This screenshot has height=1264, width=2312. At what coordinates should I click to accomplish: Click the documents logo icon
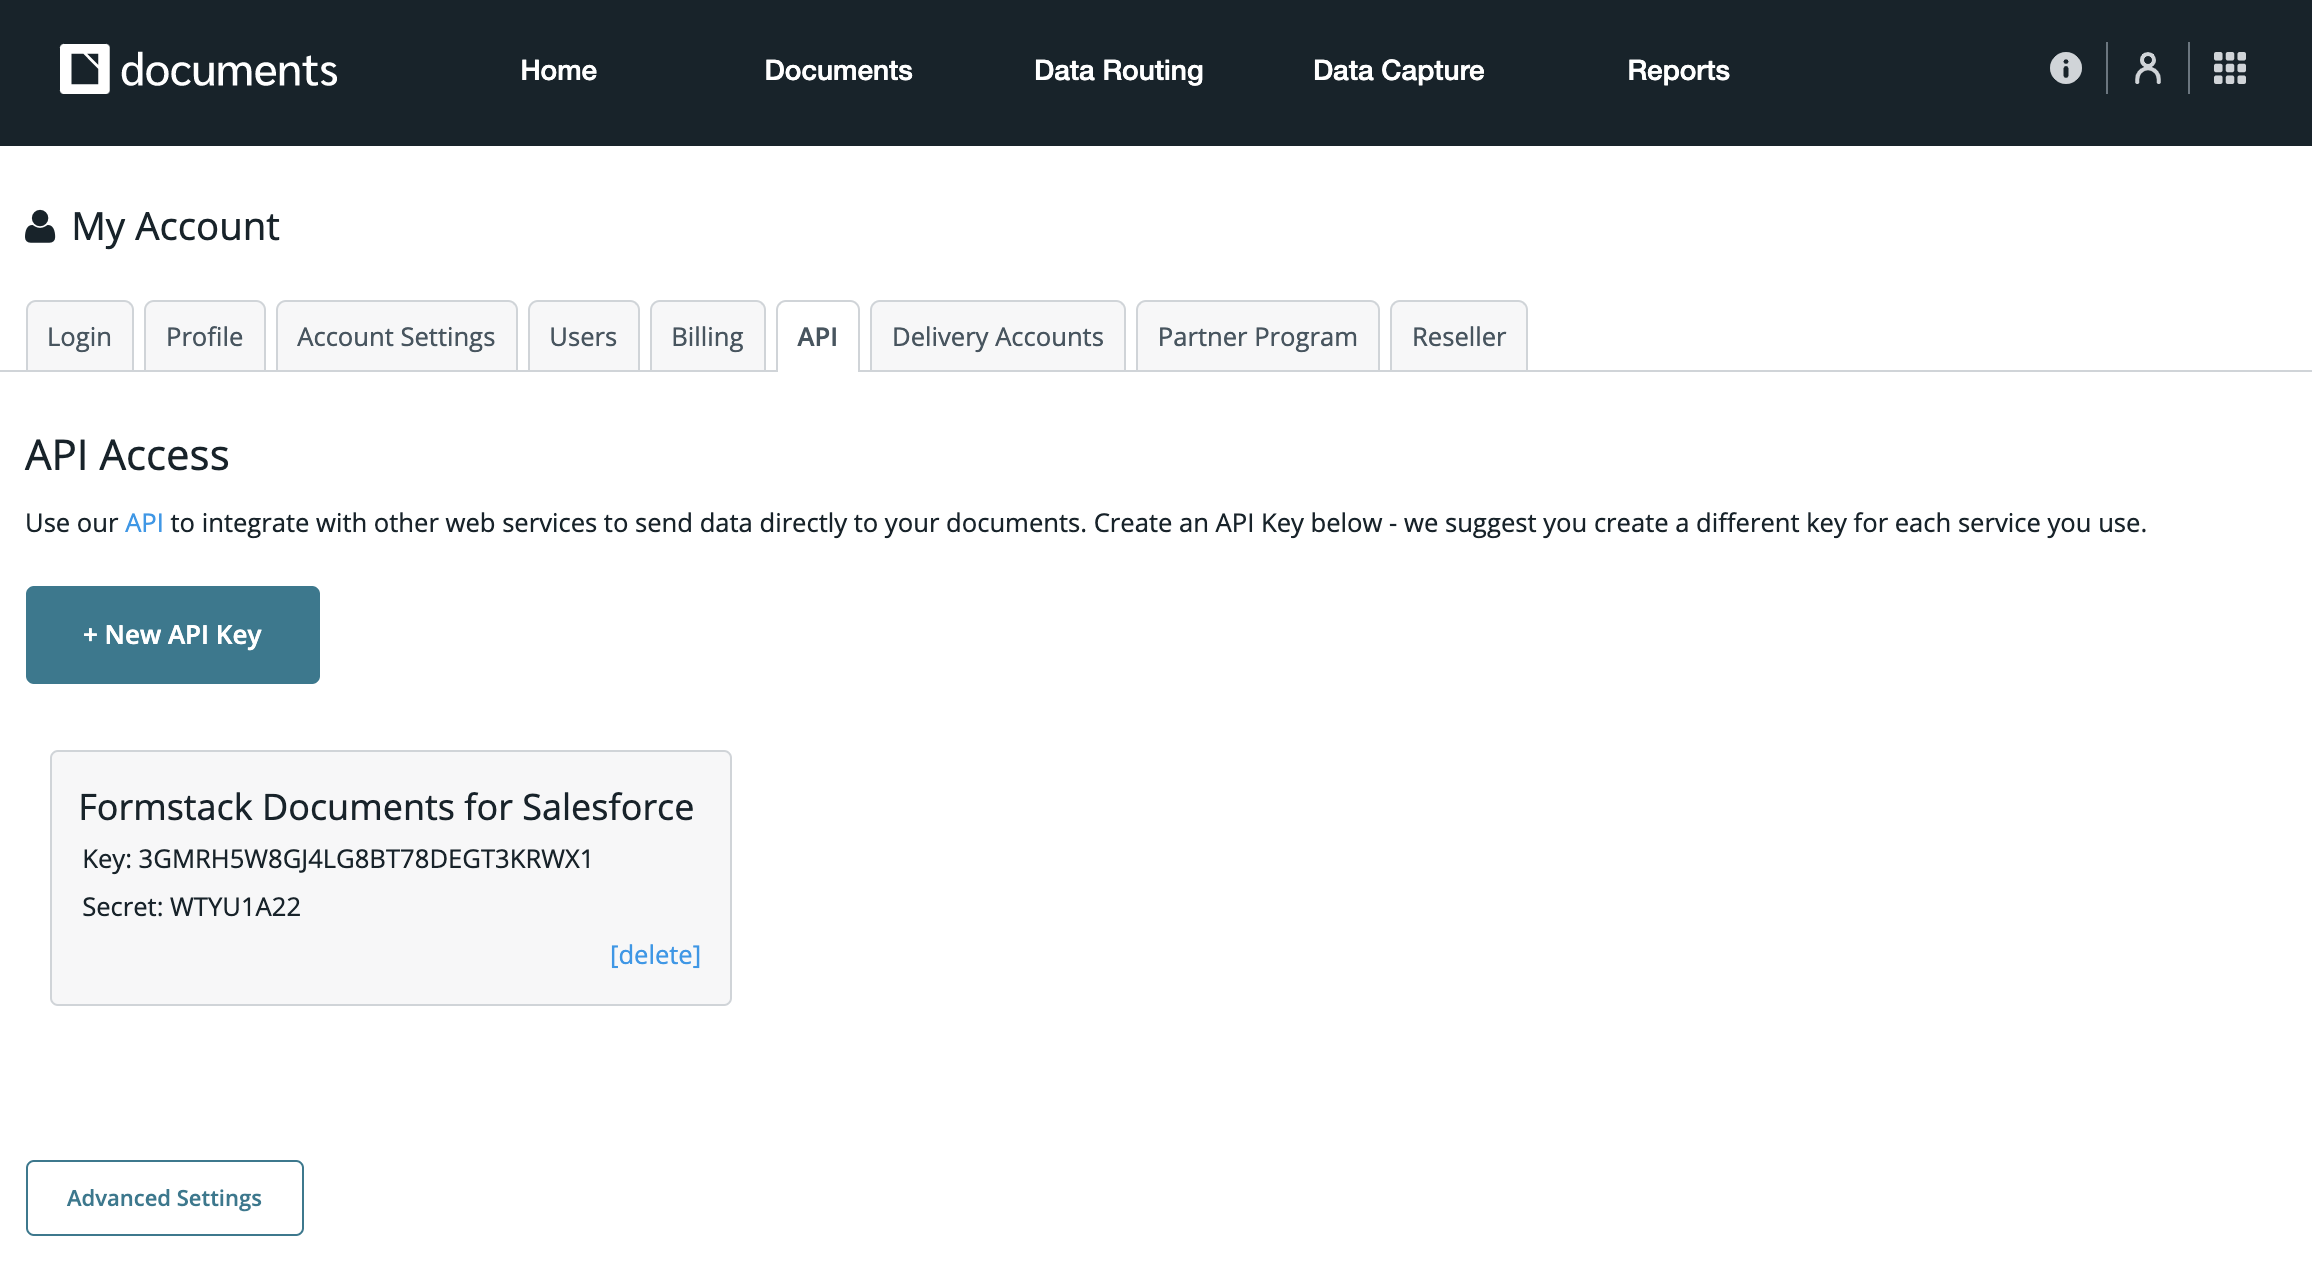[84, 69]
